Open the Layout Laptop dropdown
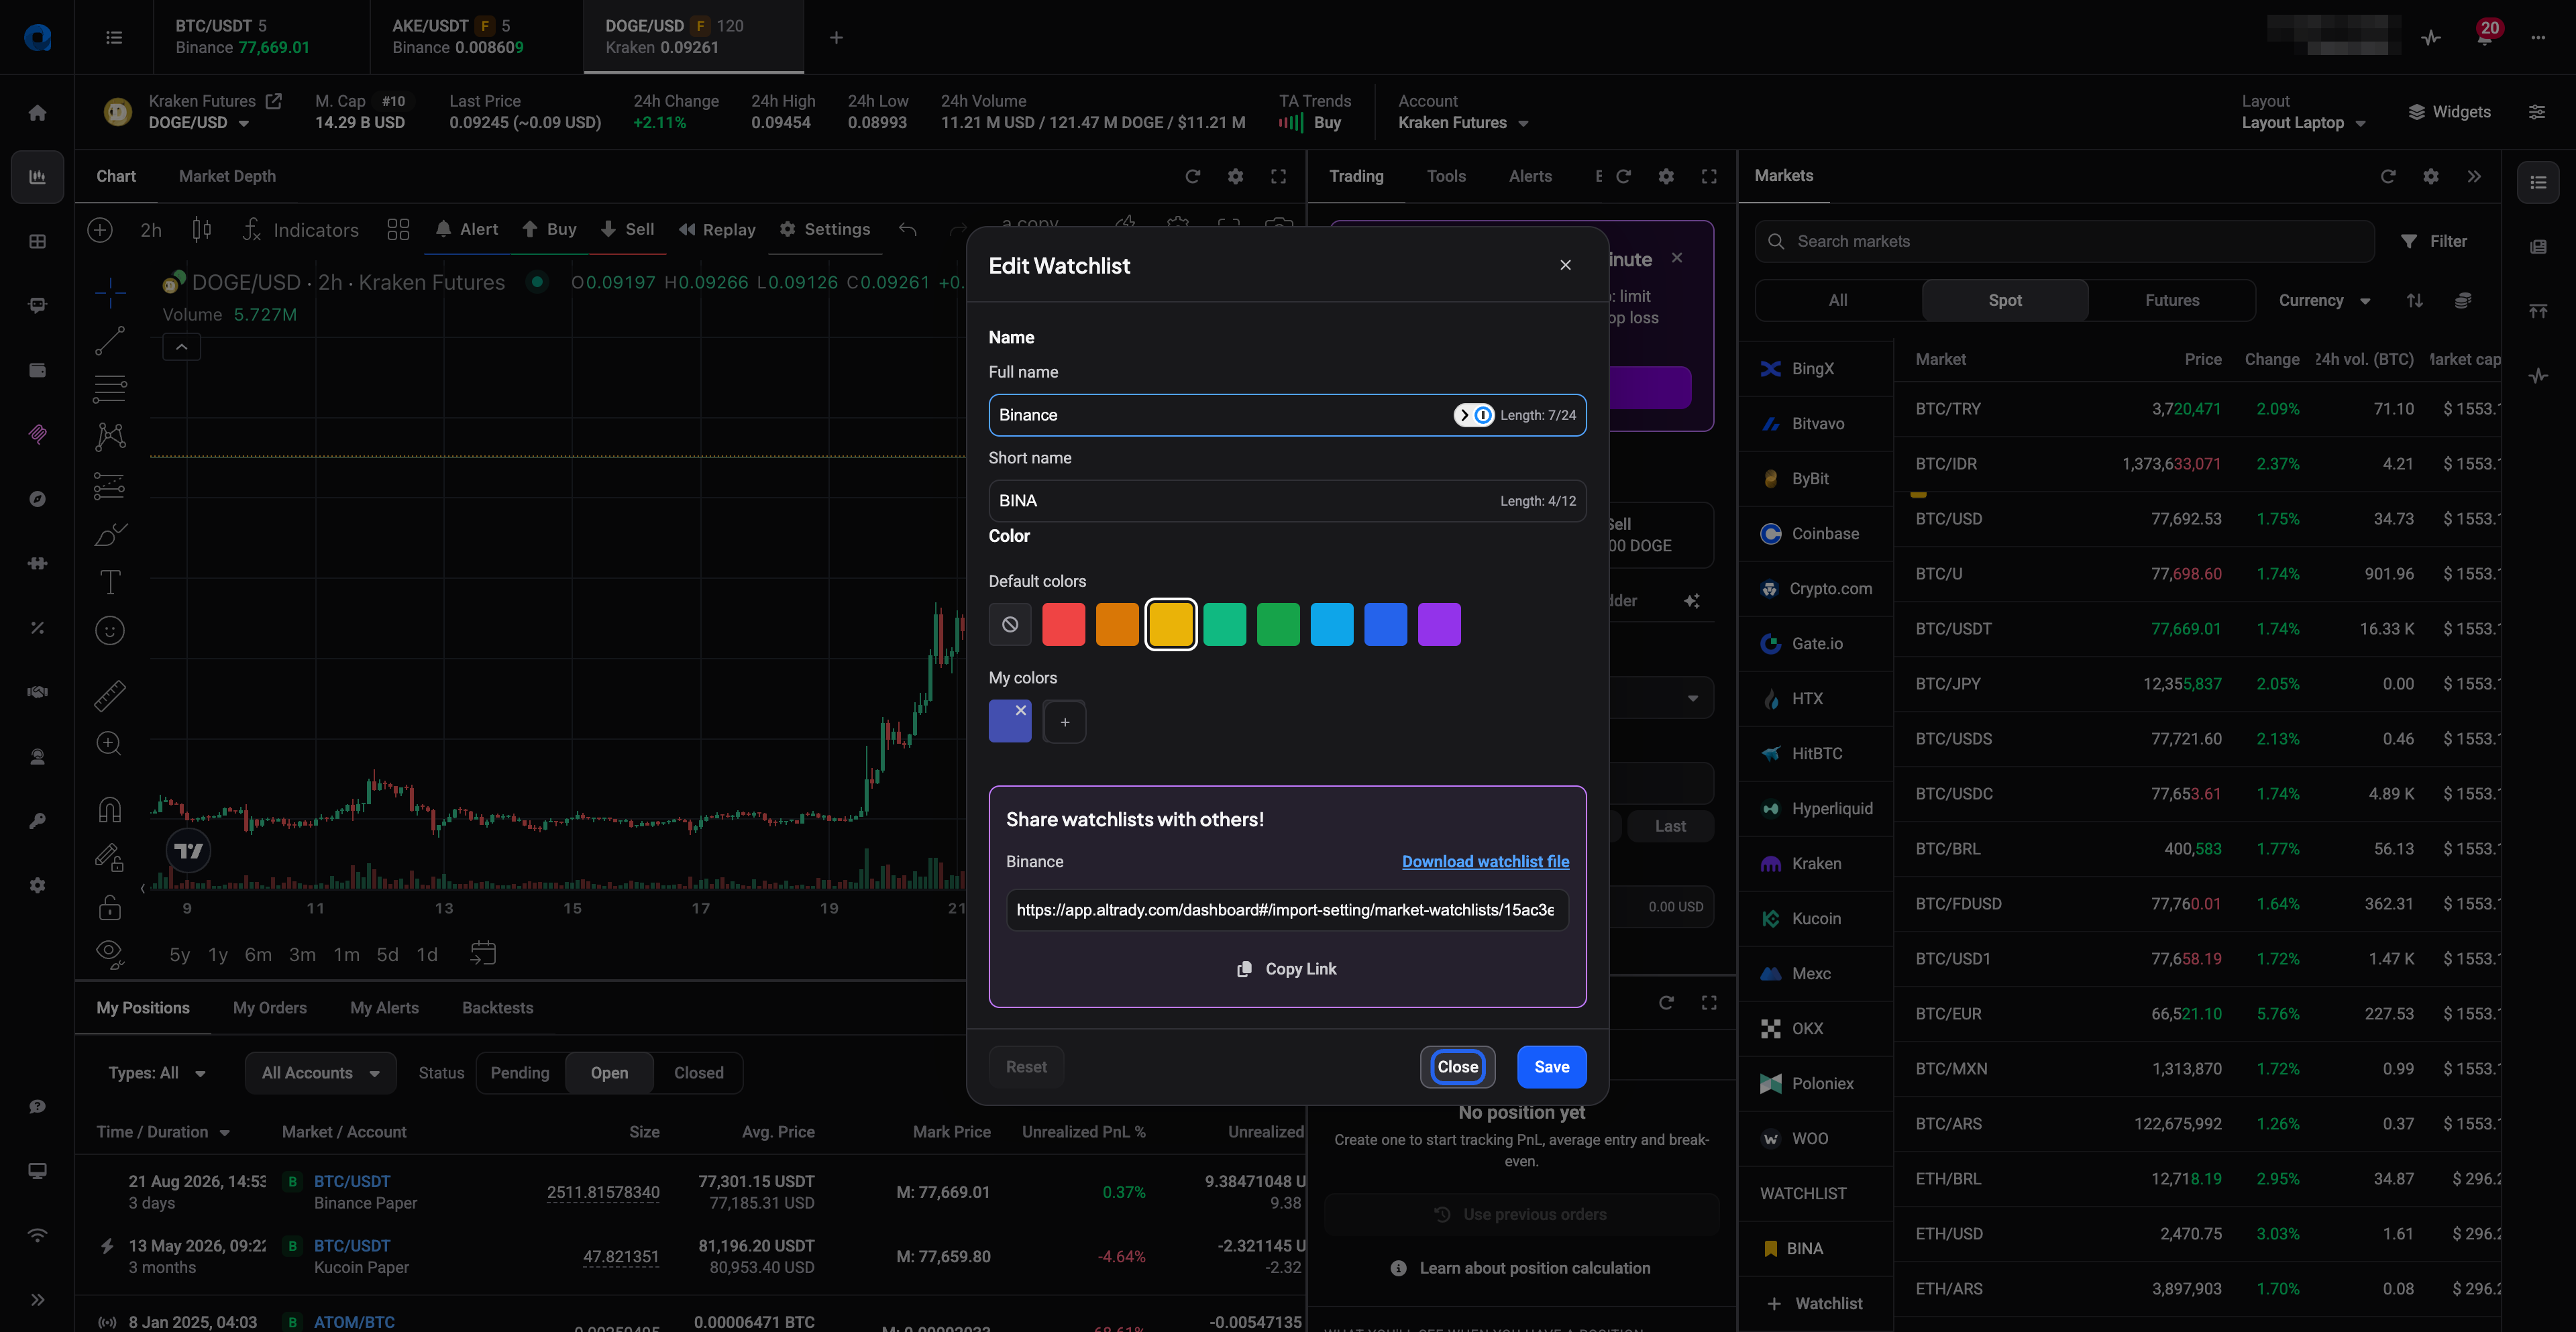The width and height of the screenshot is (2576, 1332). click(x=2303, y=122)
